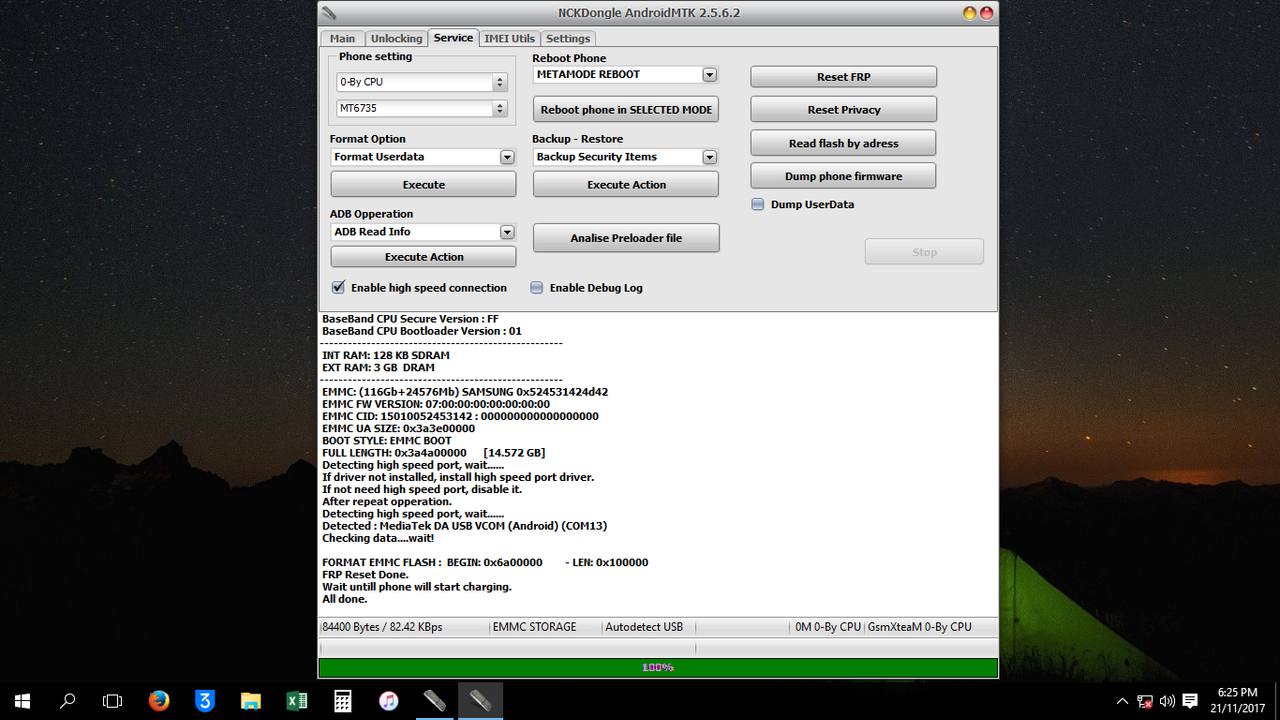
Task: Switch to Unlocking tab
Action: (396, 39)
